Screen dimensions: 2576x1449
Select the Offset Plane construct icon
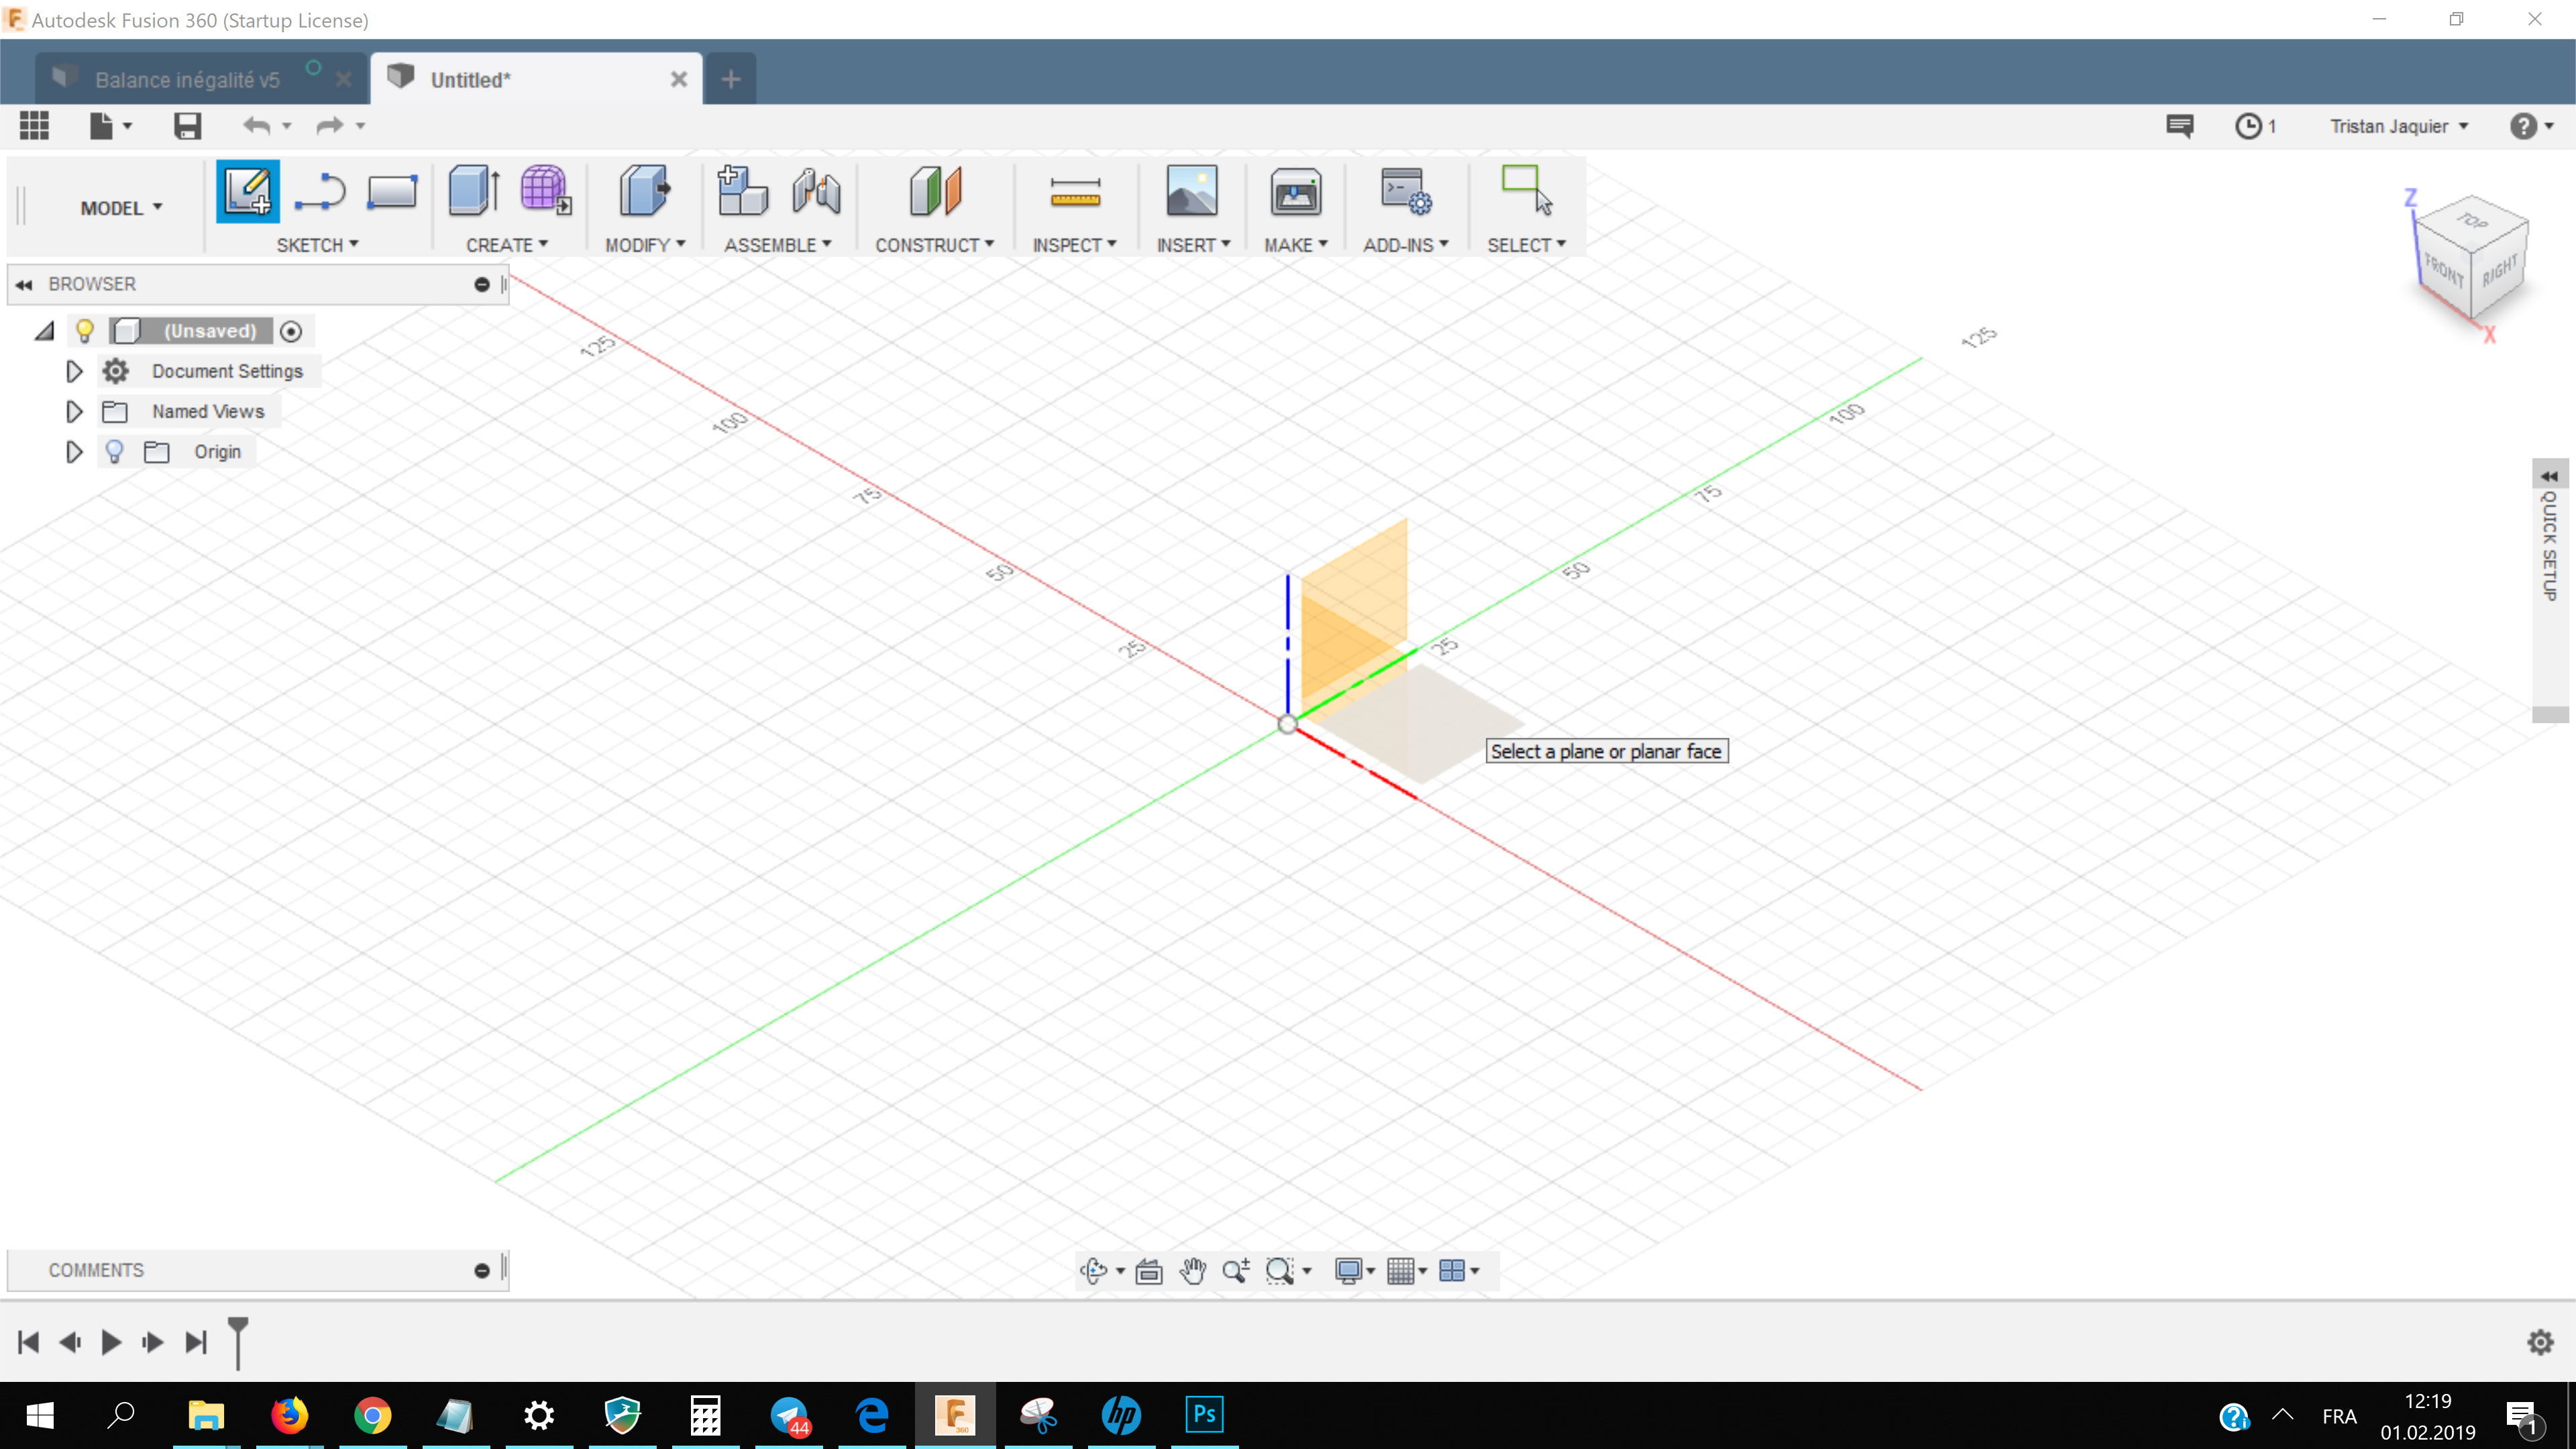point(935,190)
